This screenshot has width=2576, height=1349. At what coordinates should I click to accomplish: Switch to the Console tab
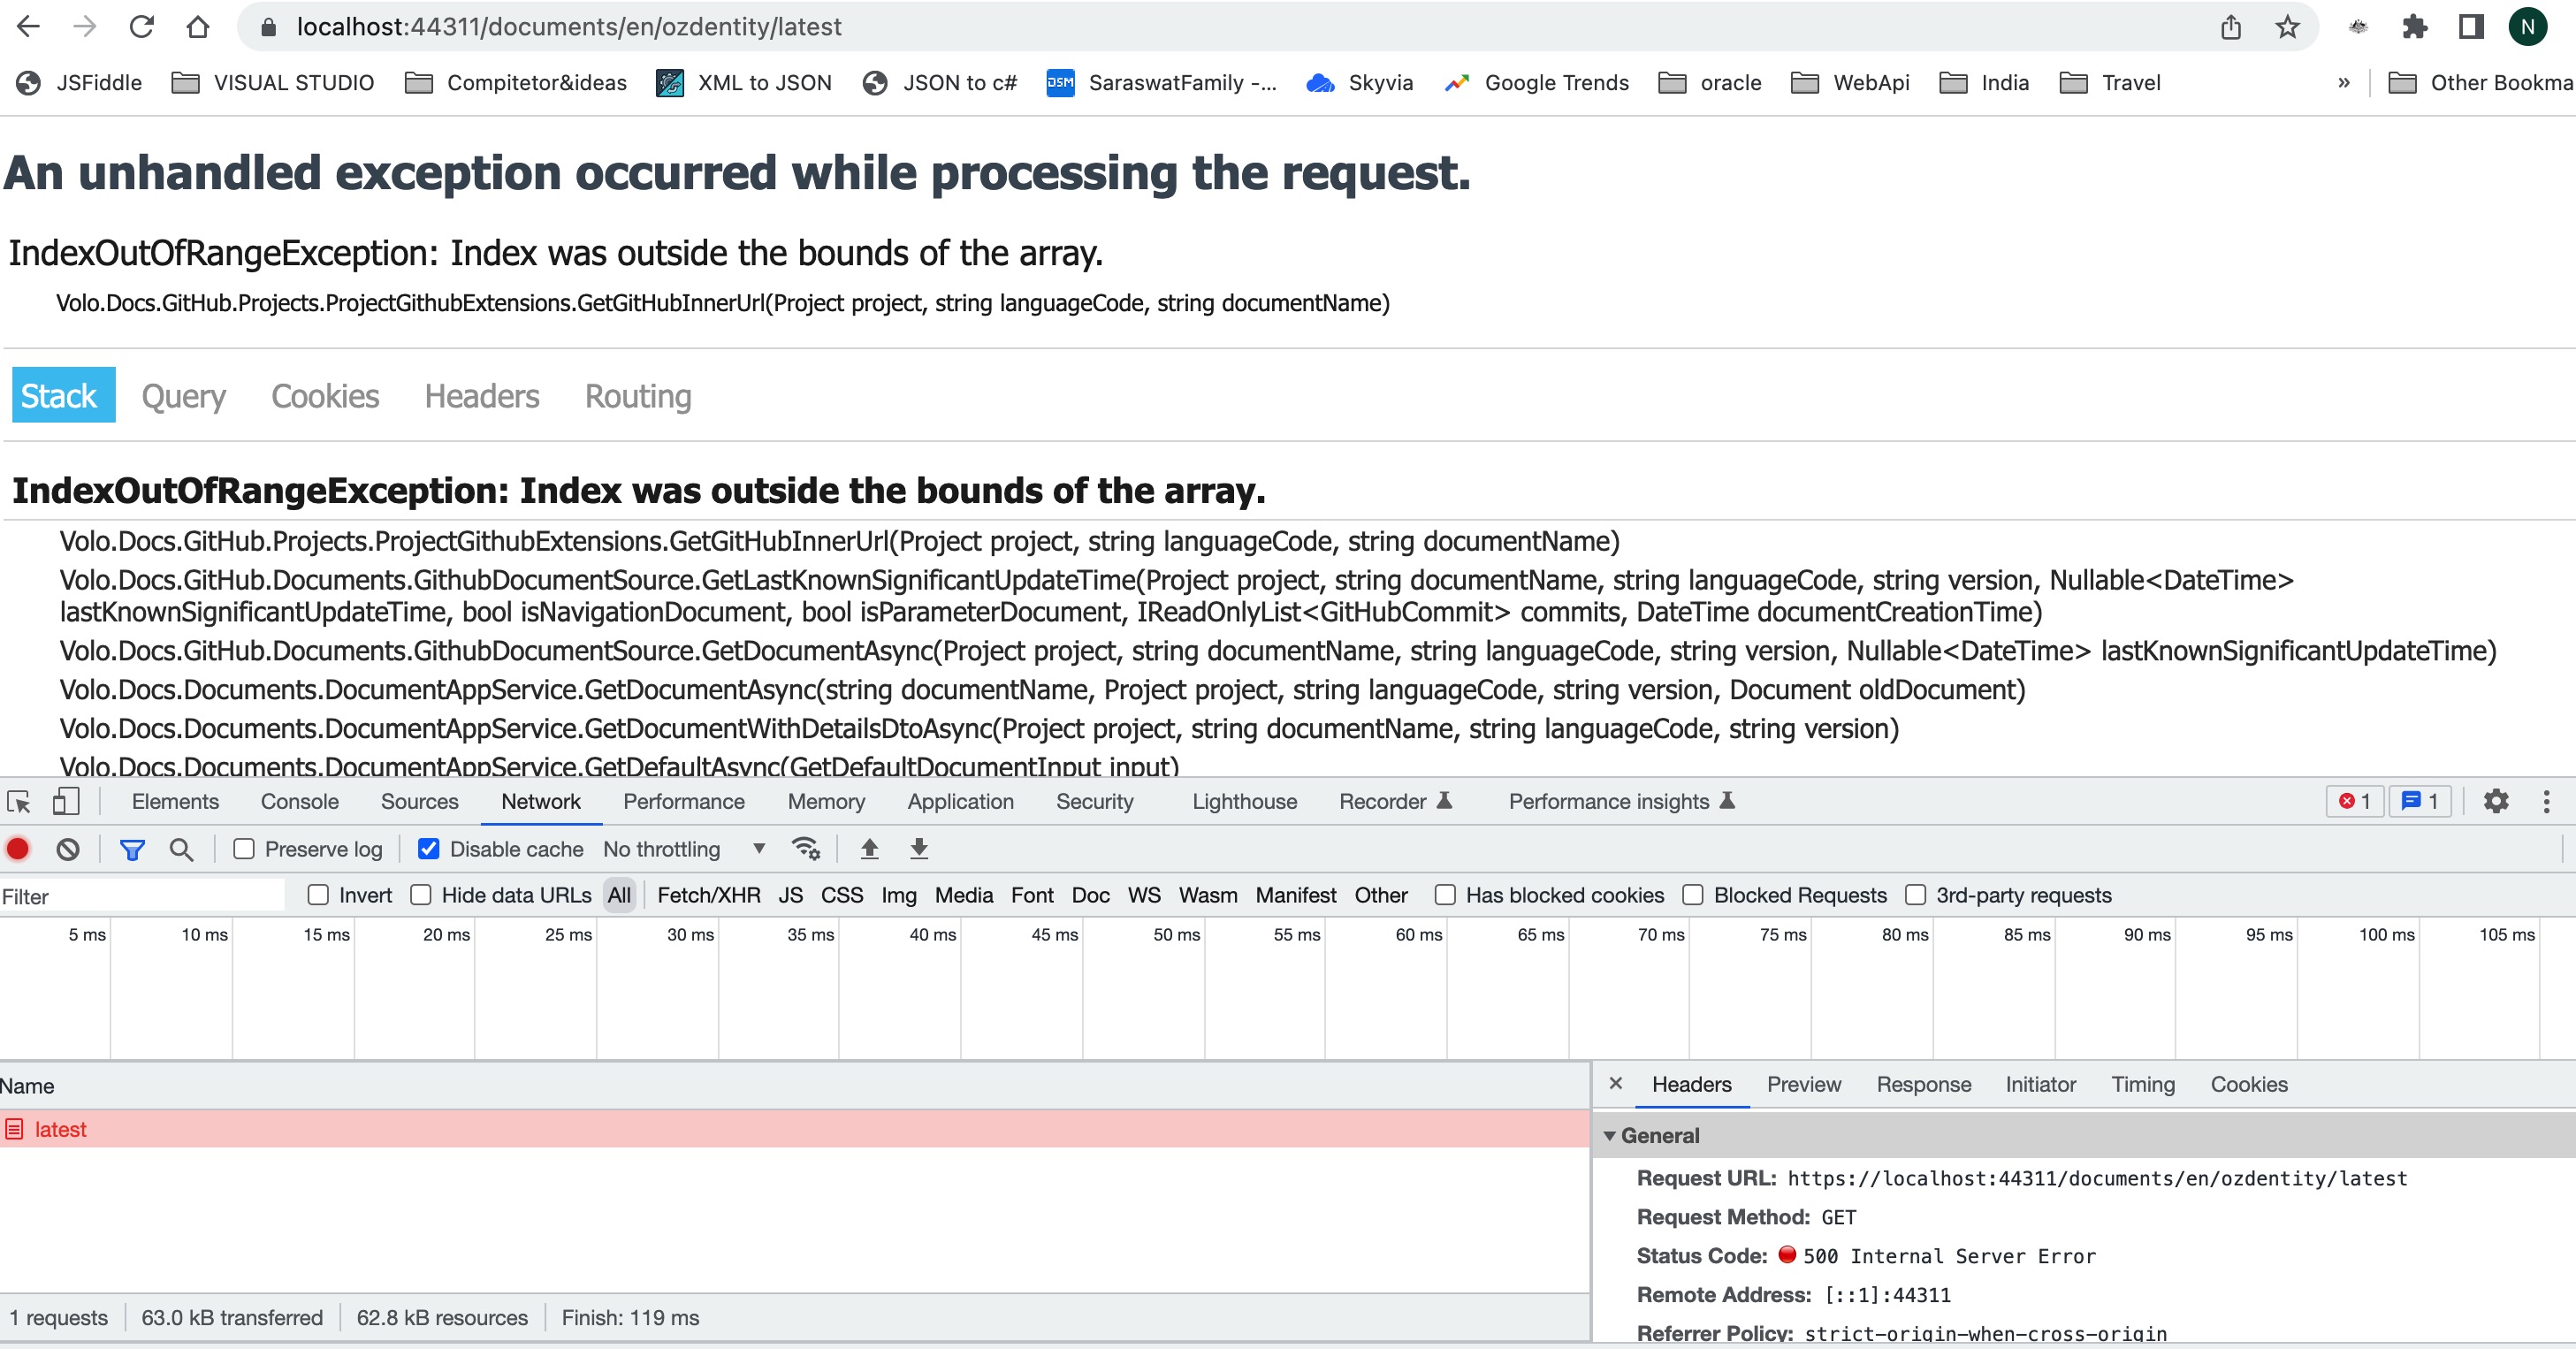pyautogui.click(x=299, y=801)
